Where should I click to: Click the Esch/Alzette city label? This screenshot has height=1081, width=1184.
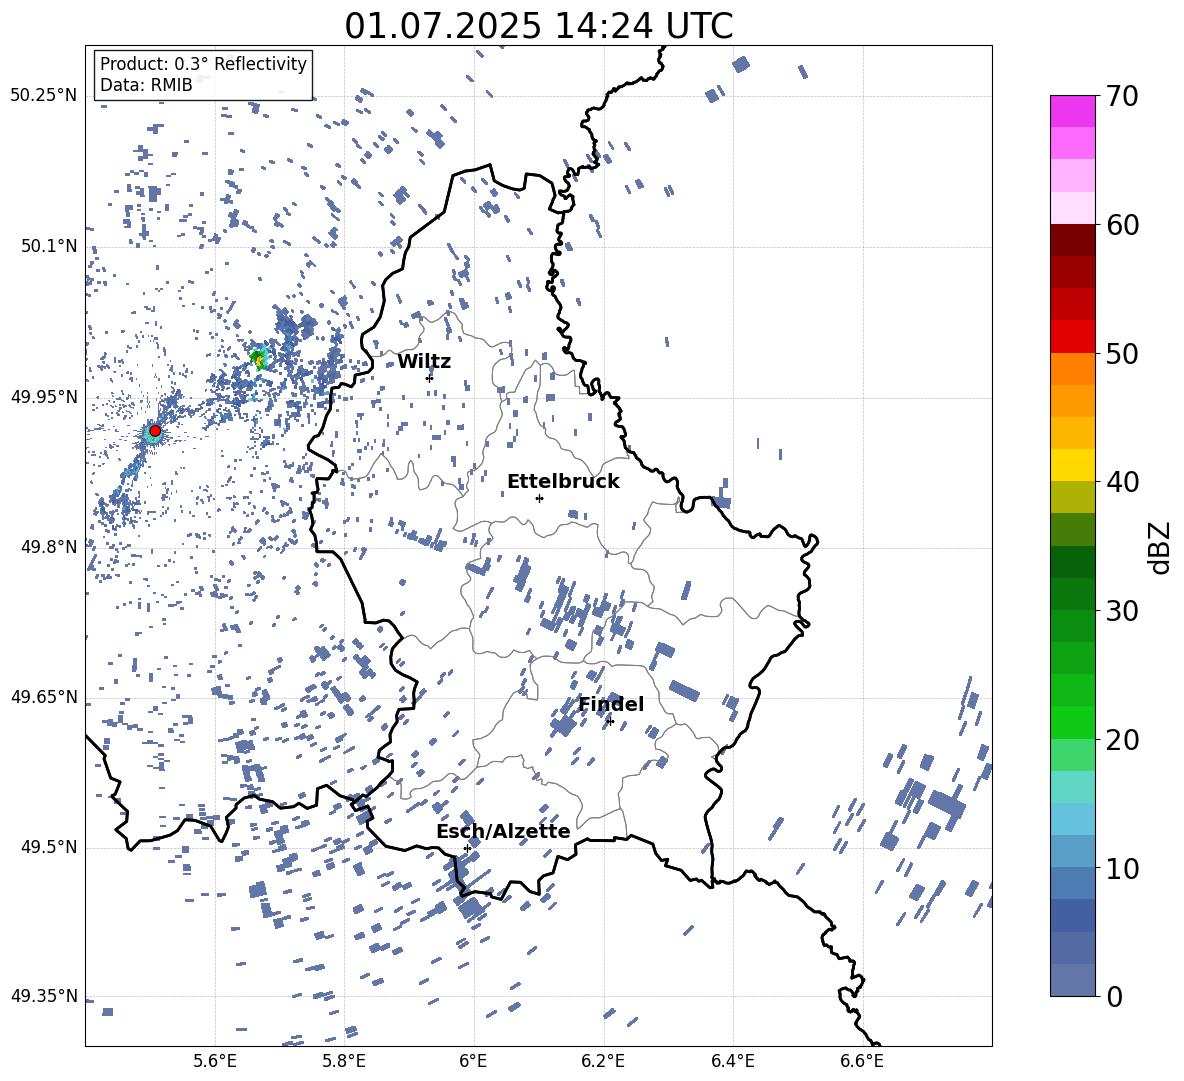503,831
